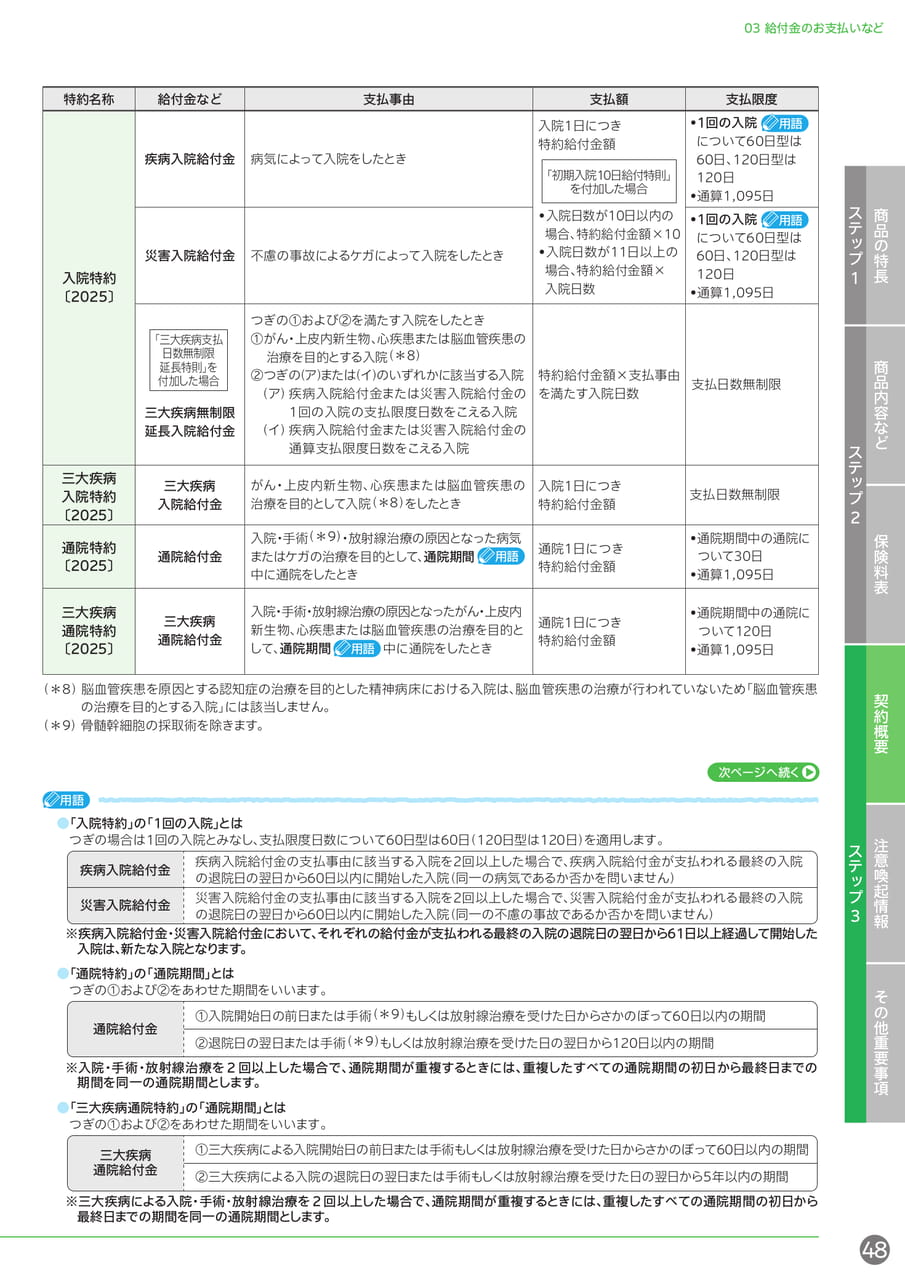Image resolution: width=905 pixels, height=1280 pixels.
Task: Click 通院給付金 label in glossary box
Action: (x=125, y=1029)
